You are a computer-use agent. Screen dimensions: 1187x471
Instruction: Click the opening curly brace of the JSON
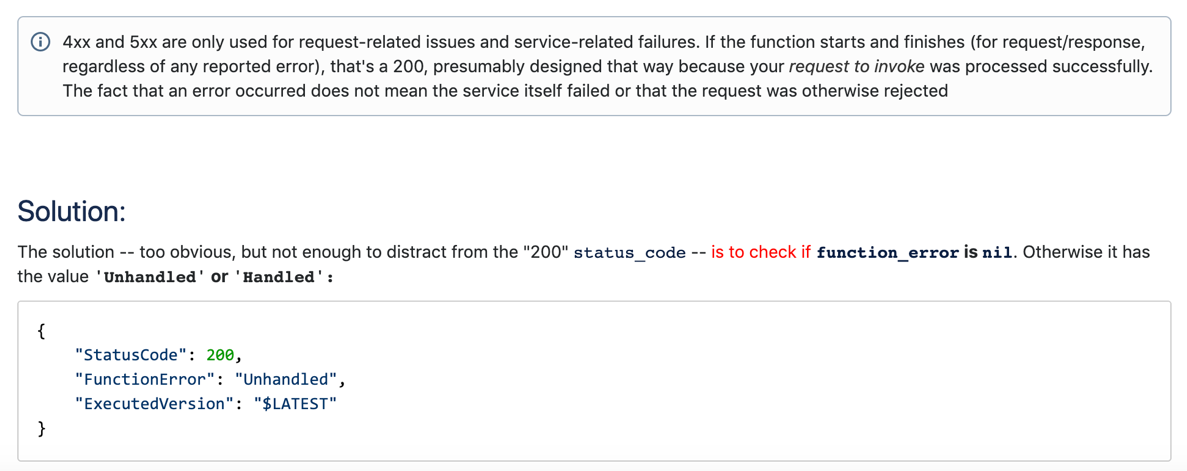tap(41, 331)
